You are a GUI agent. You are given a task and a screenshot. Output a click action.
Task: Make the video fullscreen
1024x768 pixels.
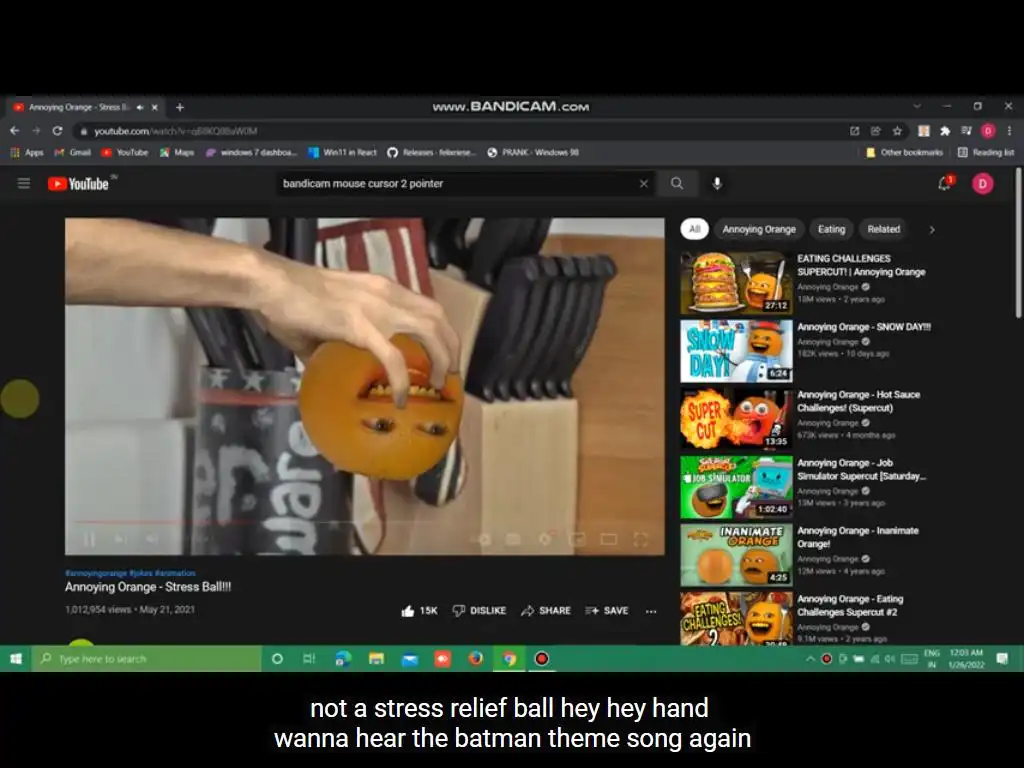click(x=641, y=539)
